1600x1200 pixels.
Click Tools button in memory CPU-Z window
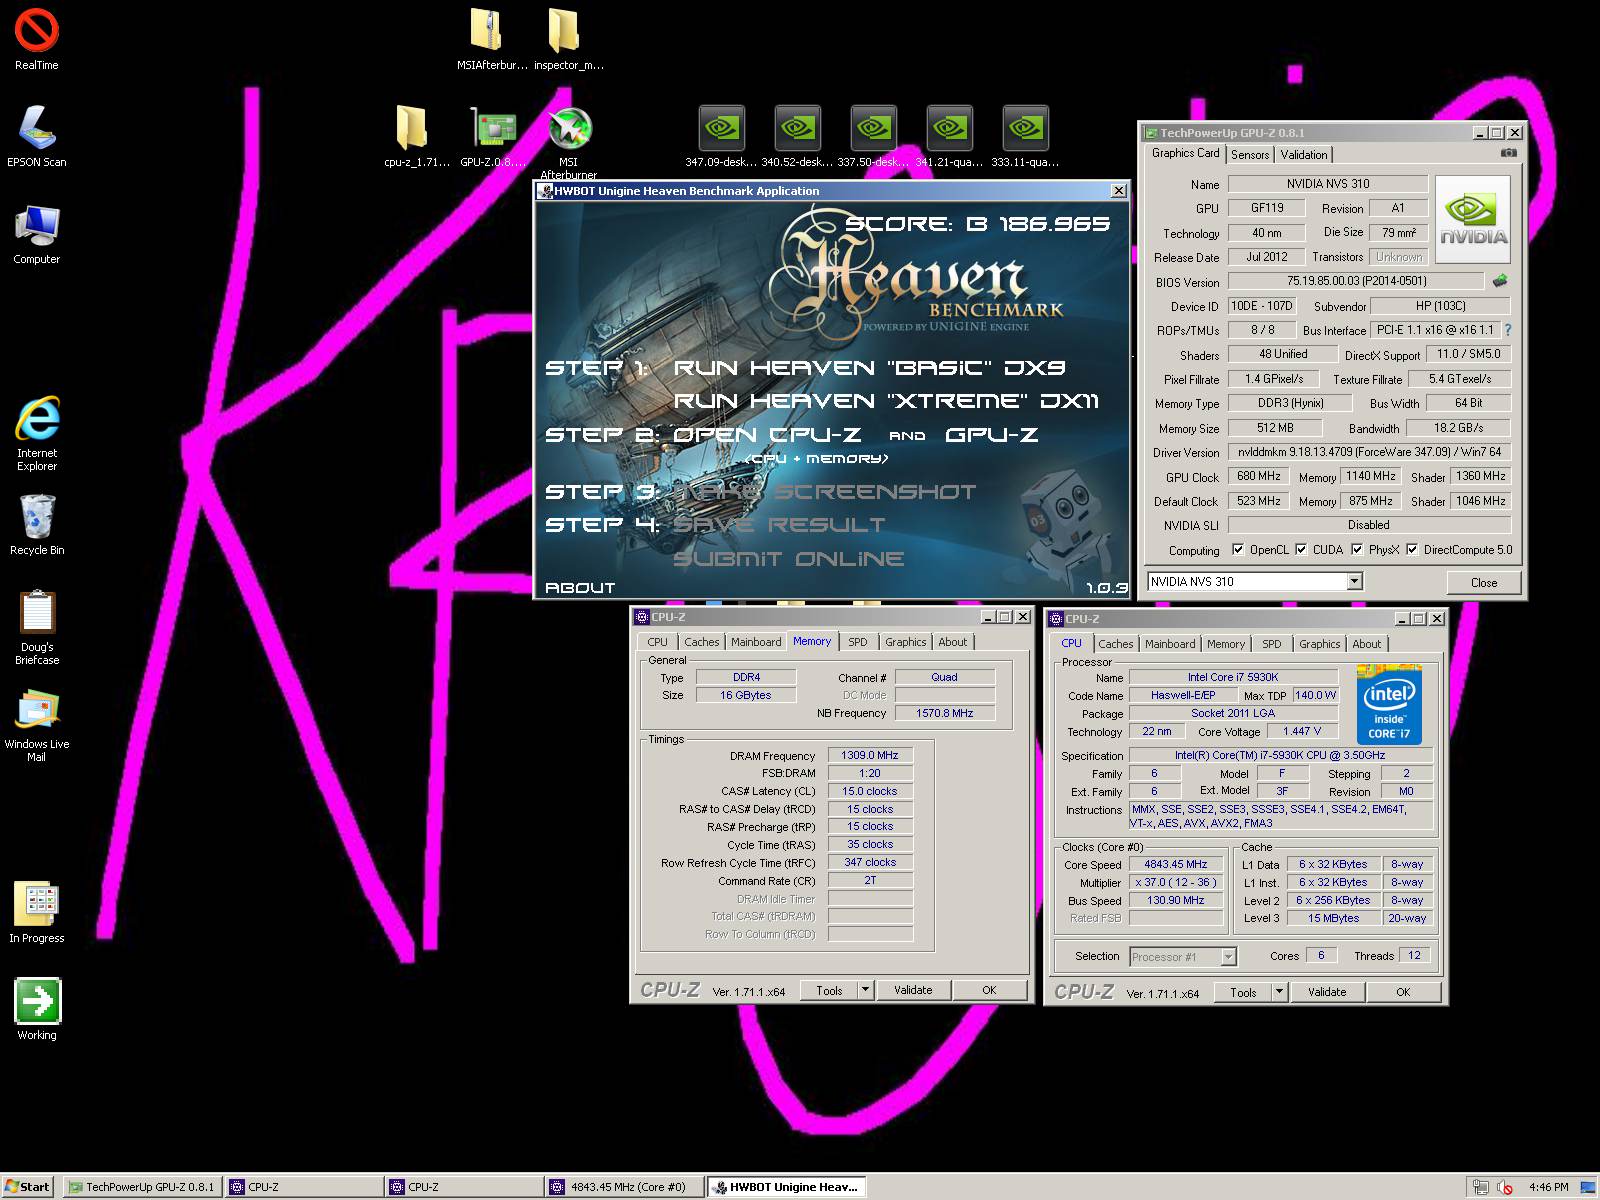[829, 990]
